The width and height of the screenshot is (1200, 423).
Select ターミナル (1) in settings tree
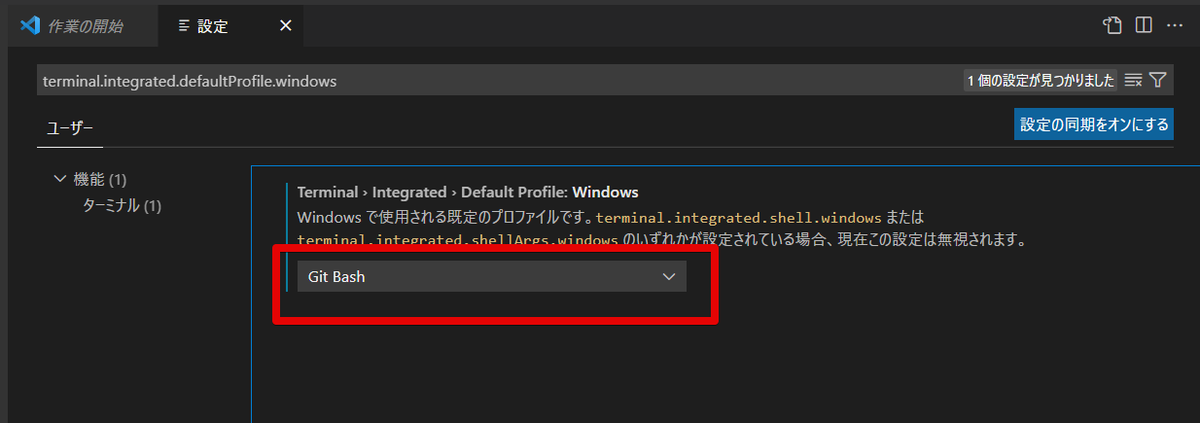(121, 205)
